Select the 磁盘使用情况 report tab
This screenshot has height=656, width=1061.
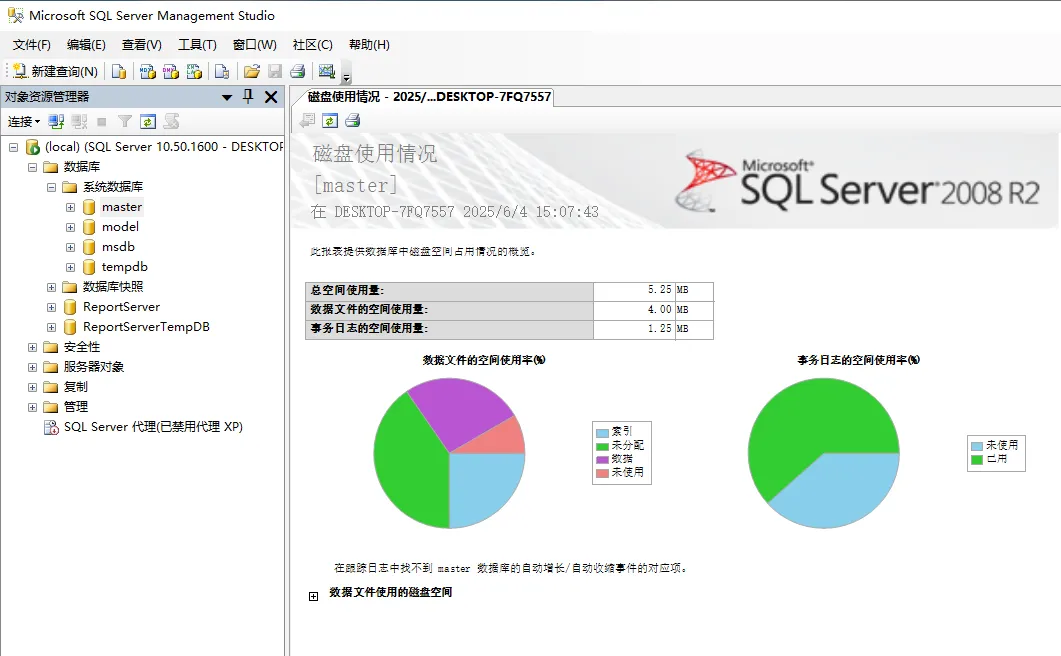point(429,97)
